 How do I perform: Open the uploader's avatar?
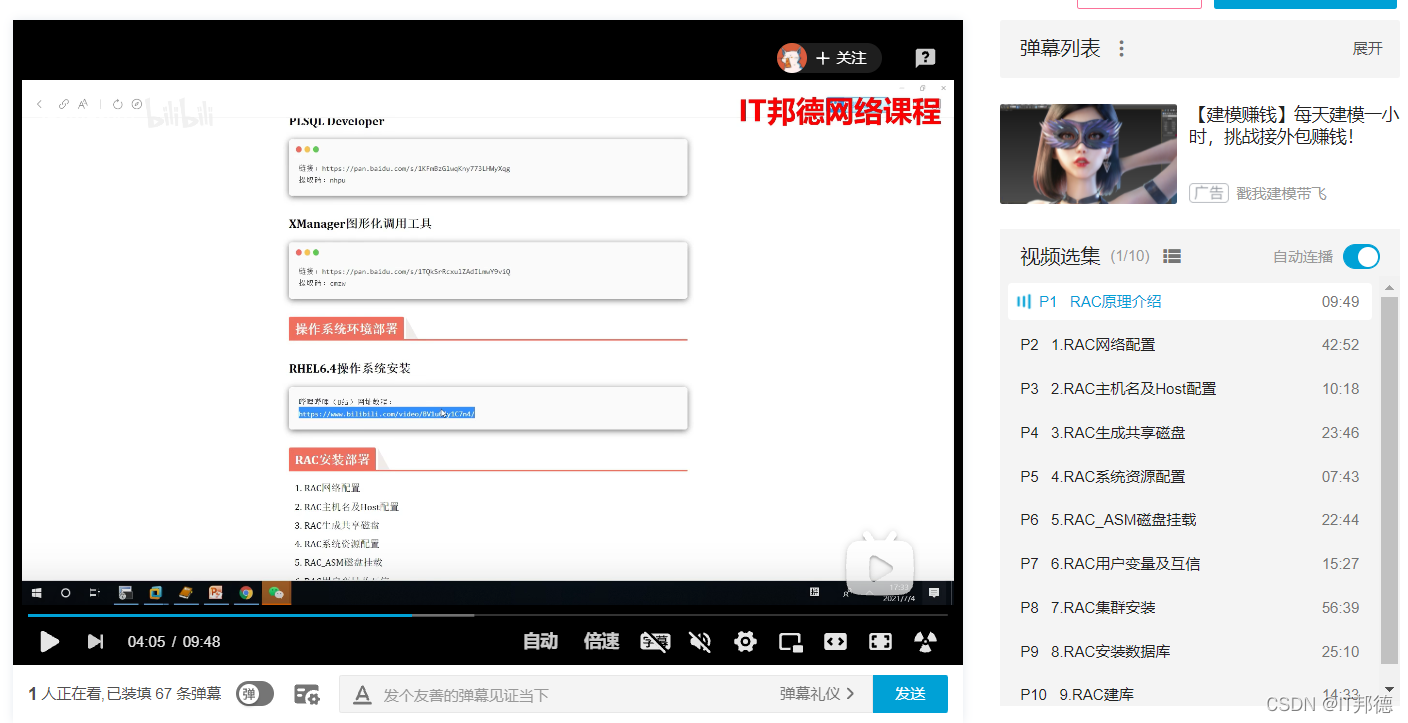tap(792, 58)
